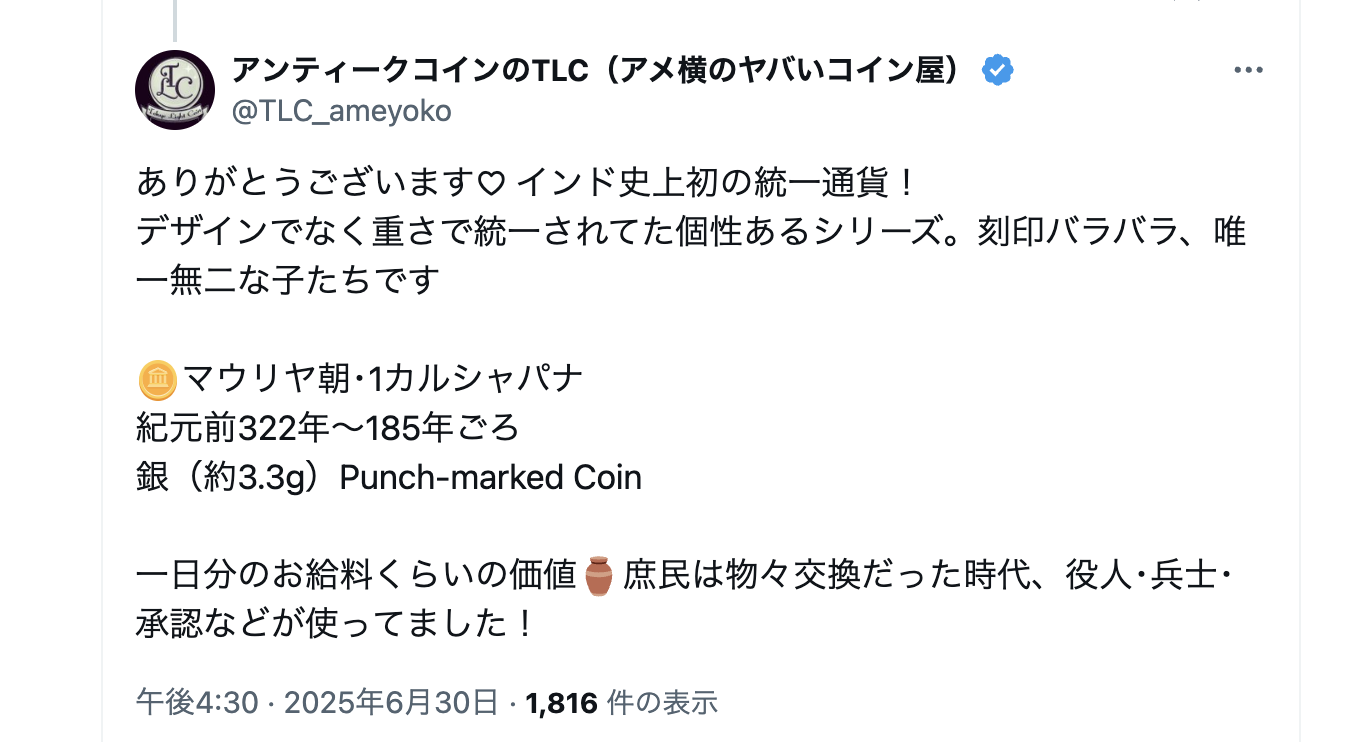Viewport: 1346px width, 742px height.
Task: Click the 件の表示 views label
Action: 662,703
